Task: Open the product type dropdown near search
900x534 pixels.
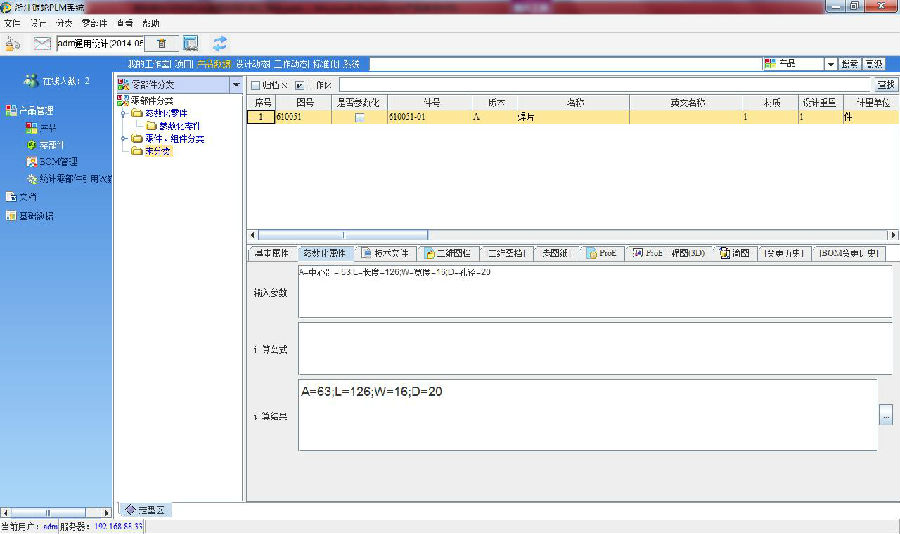Action: click(830, 64)
